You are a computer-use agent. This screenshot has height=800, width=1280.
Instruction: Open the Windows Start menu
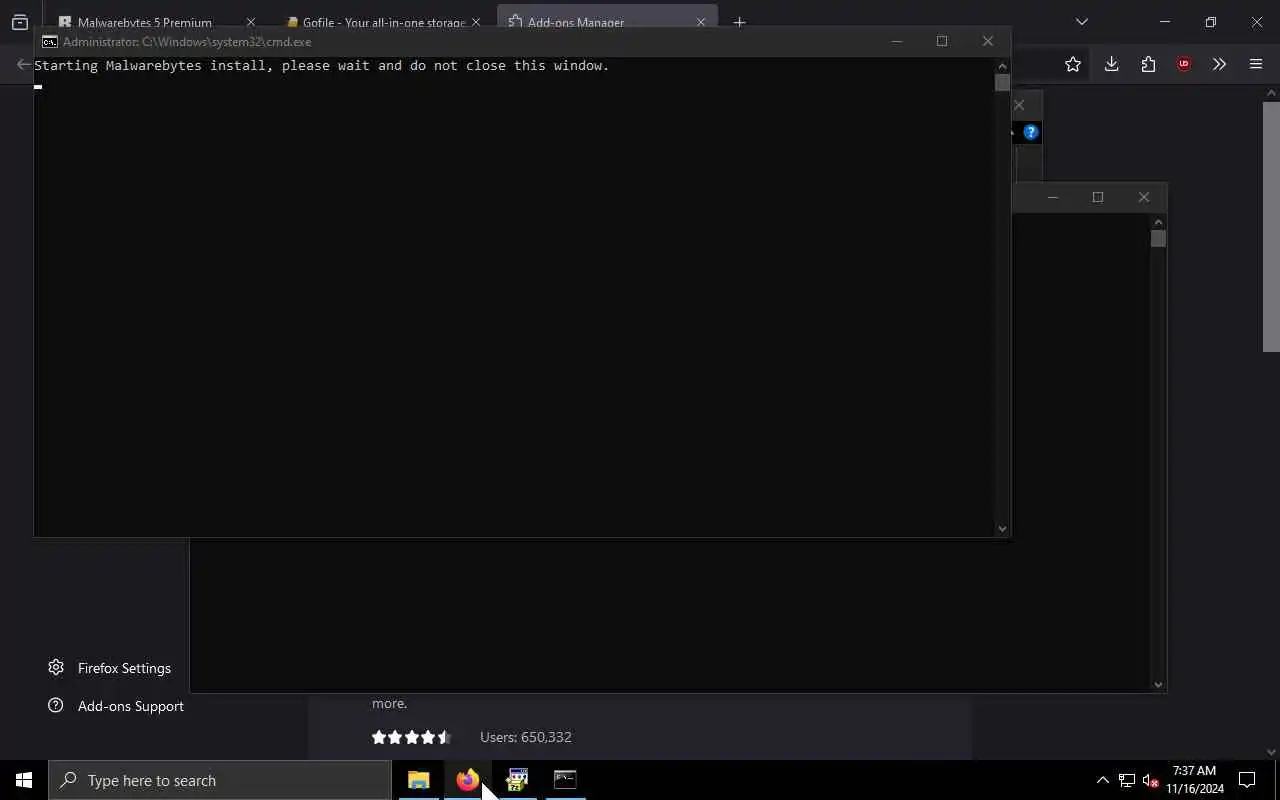click(24, 780)
